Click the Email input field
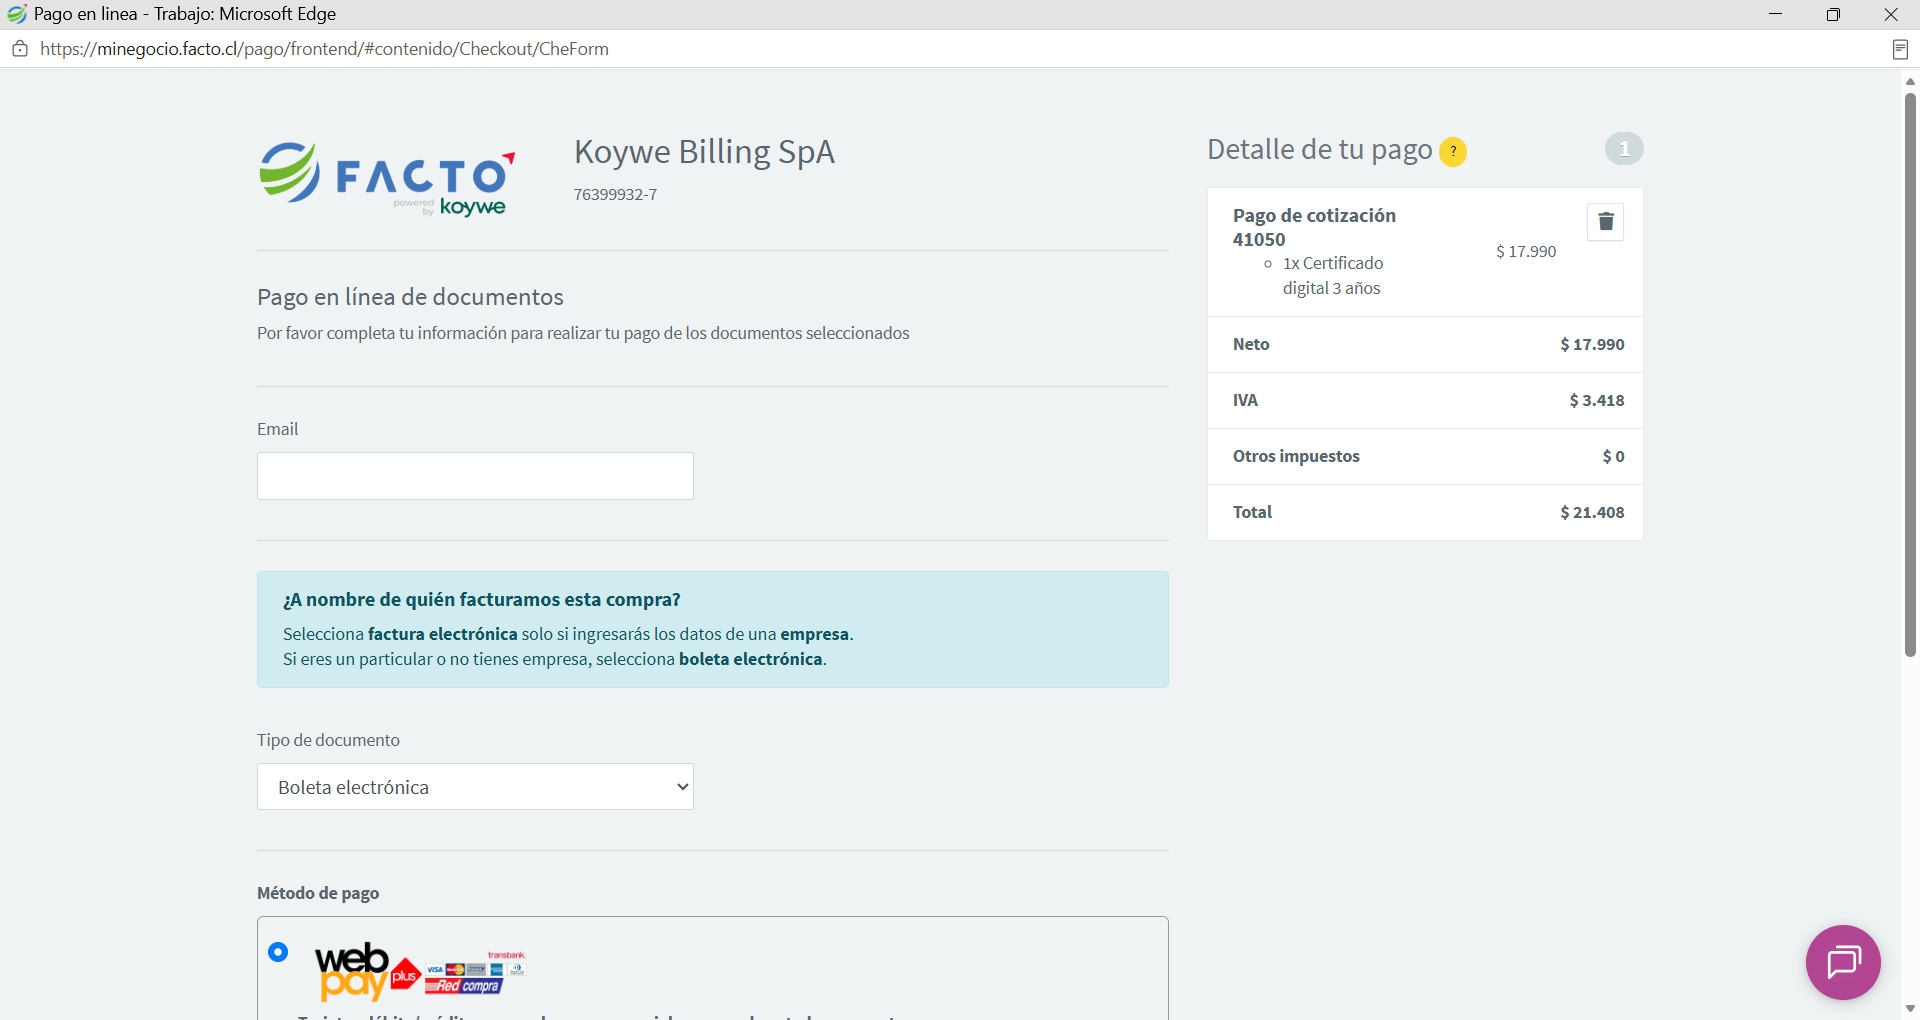Image resolution: width=1920 pixels, height=1020 pixels. click(x=475, y=476)
